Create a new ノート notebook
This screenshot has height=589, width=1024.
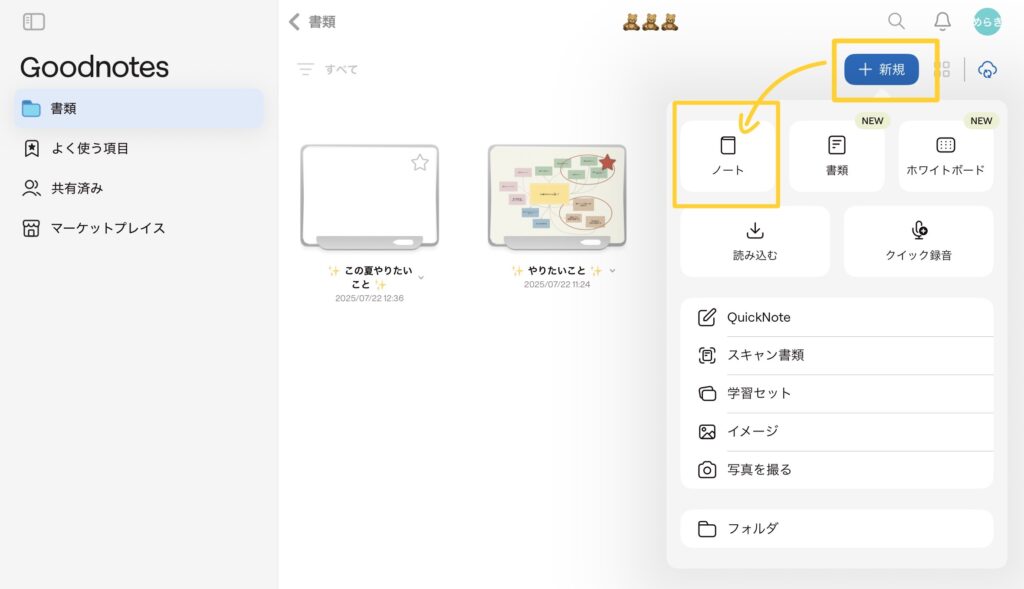point(727,156)
